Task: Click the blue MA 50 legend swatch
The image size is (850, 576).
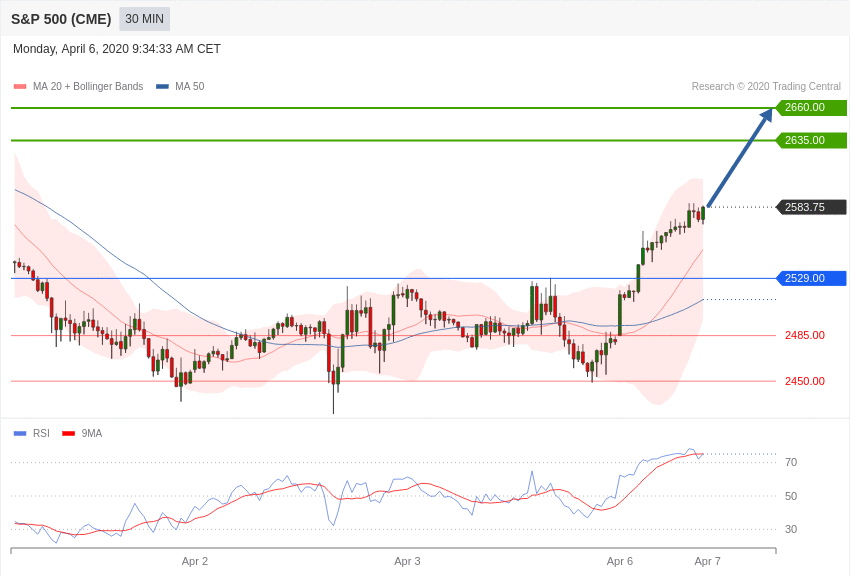Action: pos(162,87)
